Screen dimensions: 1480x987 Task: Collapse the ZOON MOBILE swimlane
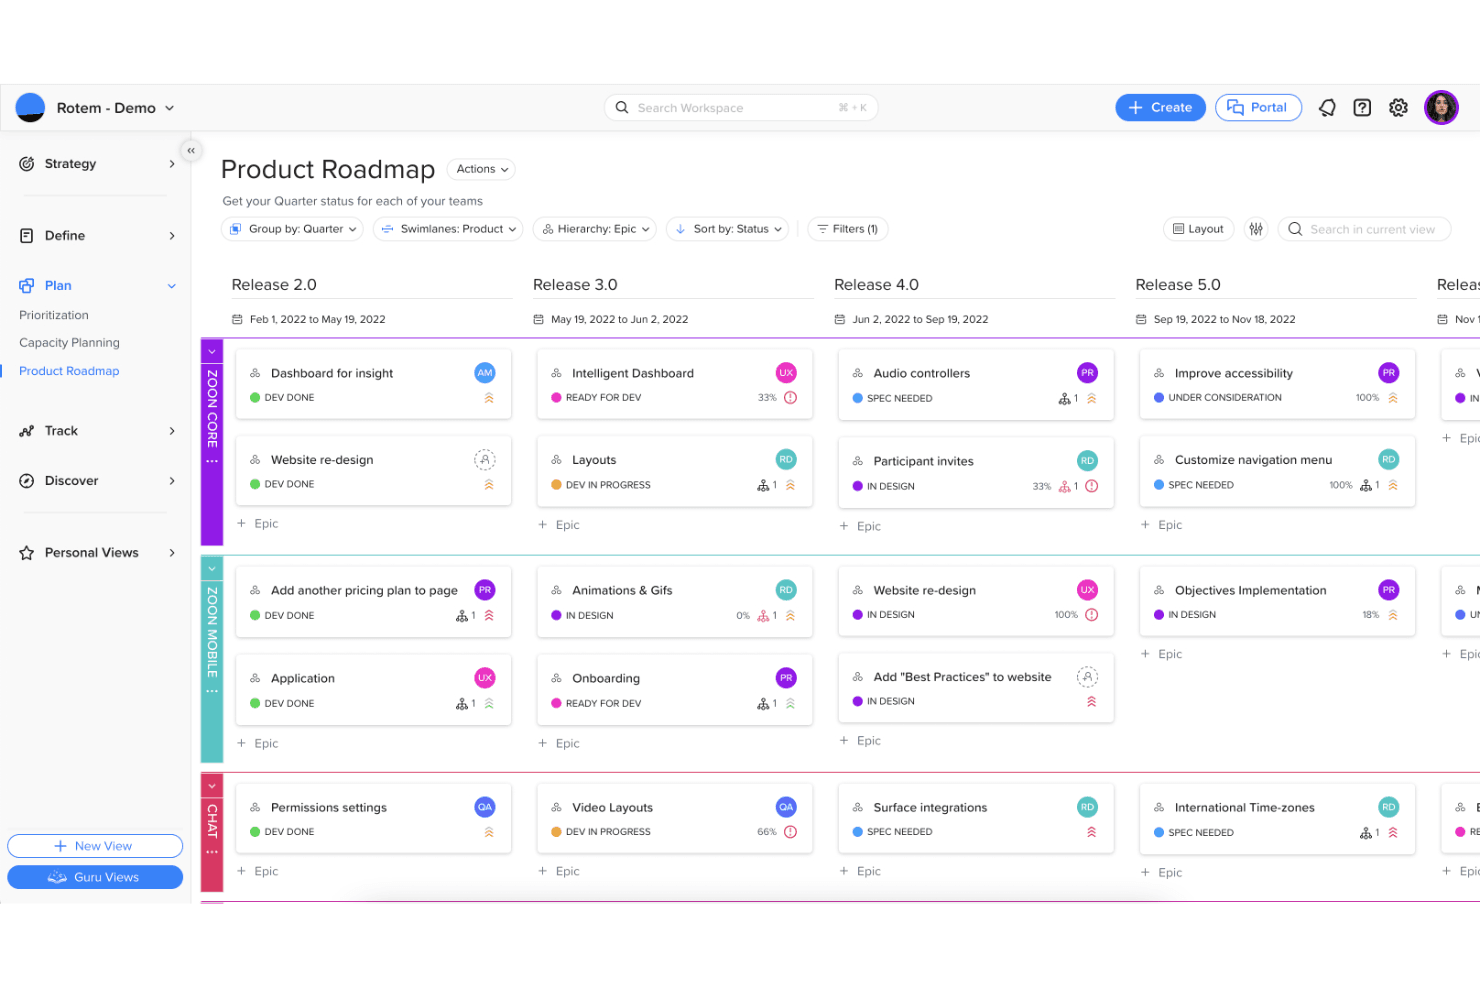point(212,569)
